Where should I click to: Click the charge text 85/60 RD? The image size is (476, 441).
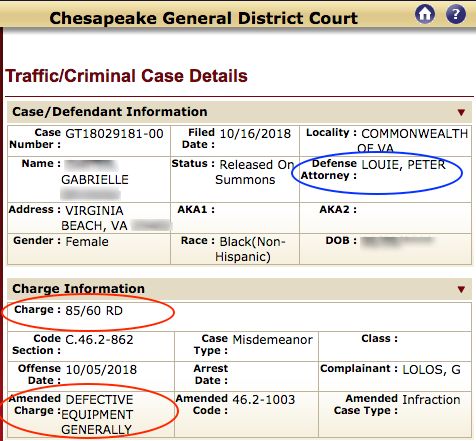[x=94, y=311]
